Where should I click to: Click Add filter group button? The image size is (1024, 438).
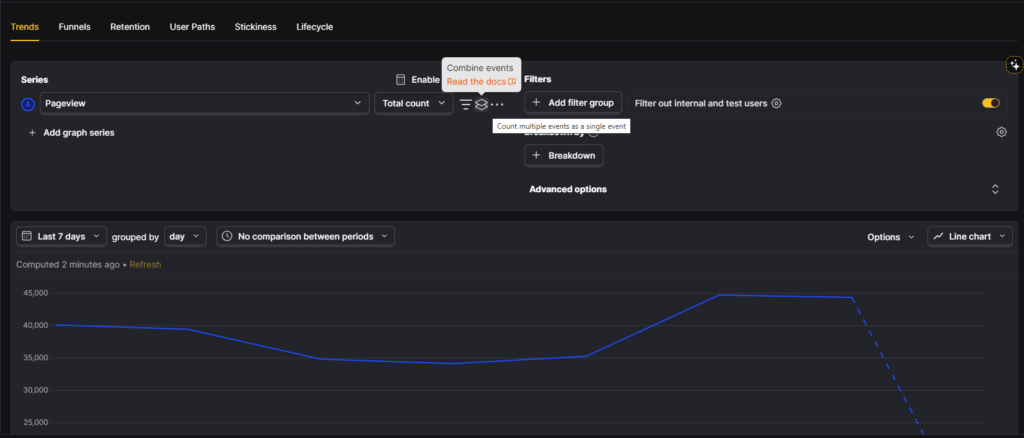(x=573, y=103)
